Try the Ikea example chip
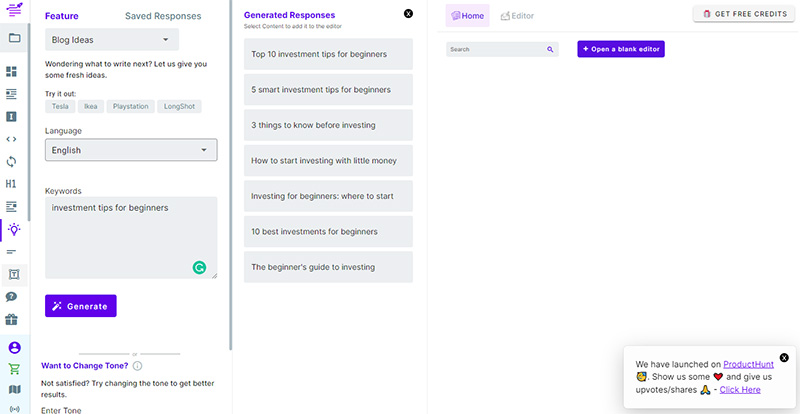 pyautogui.click(x=91, y=106)
